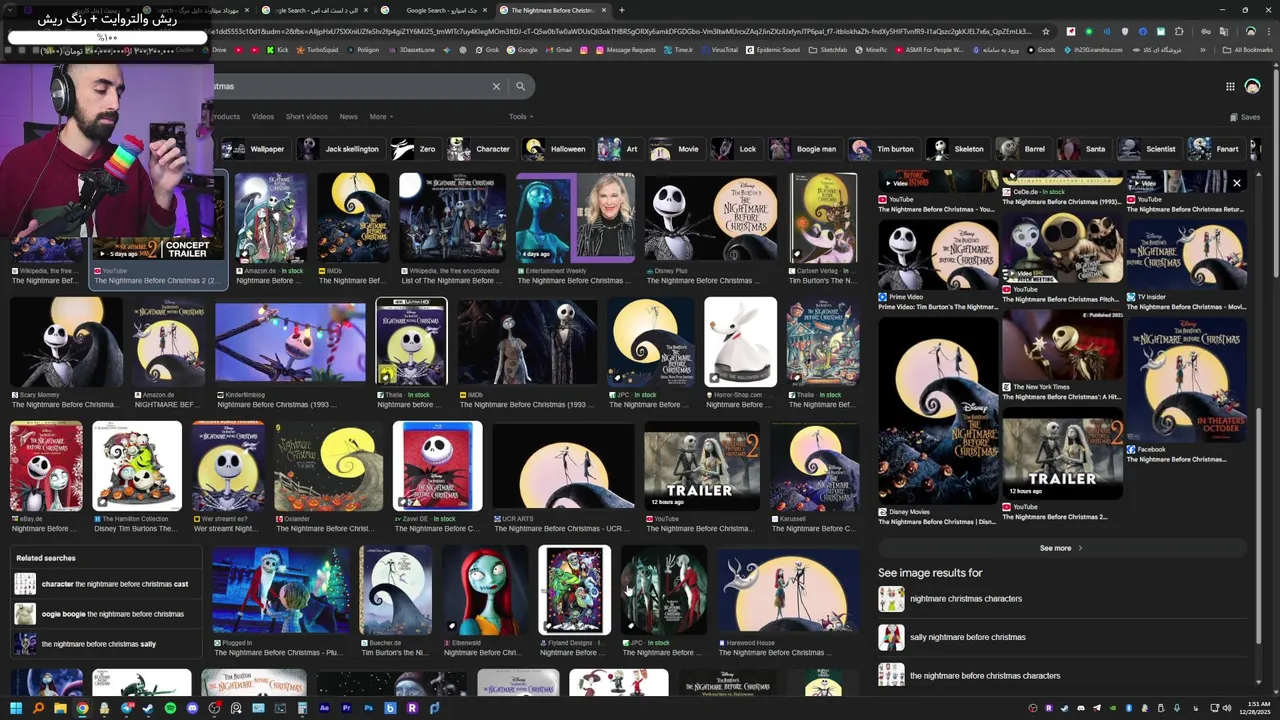The width and height of the screenshot is (1280, 720).
Task: Filter images by Zero chip
Action: pyautogui.click(x=414, y=149)
